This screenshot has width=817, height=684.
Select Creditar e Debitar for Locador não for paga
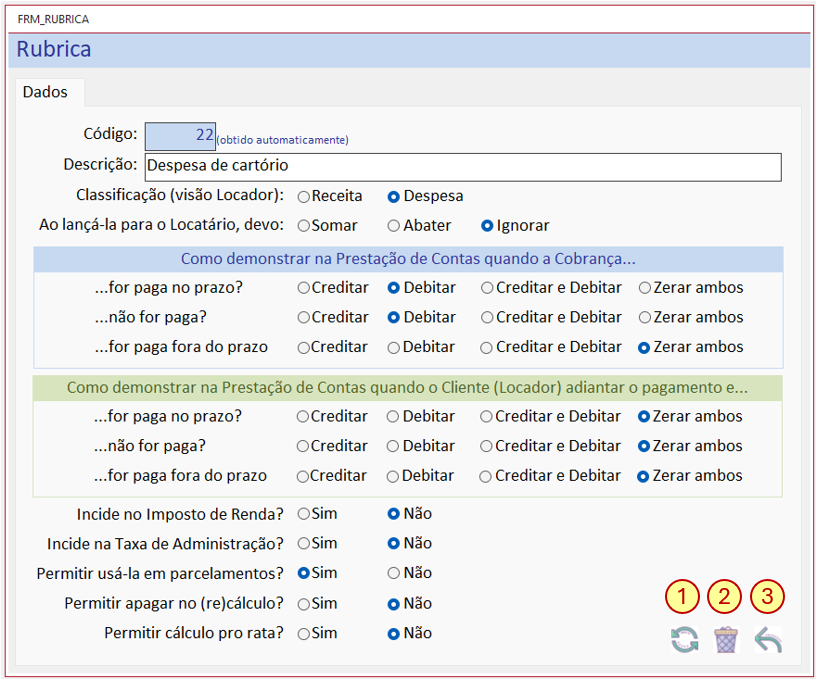click(486, 446)
